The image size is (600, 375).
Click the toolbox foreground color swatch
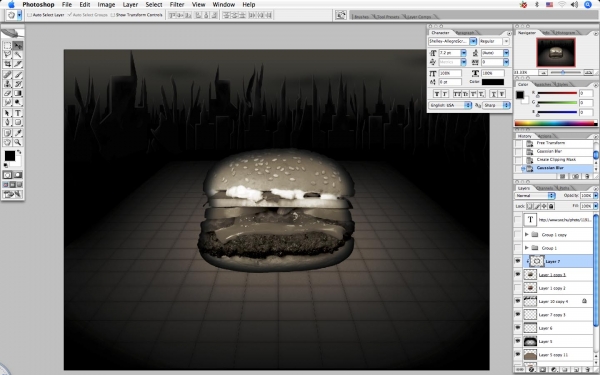point(10,156)
